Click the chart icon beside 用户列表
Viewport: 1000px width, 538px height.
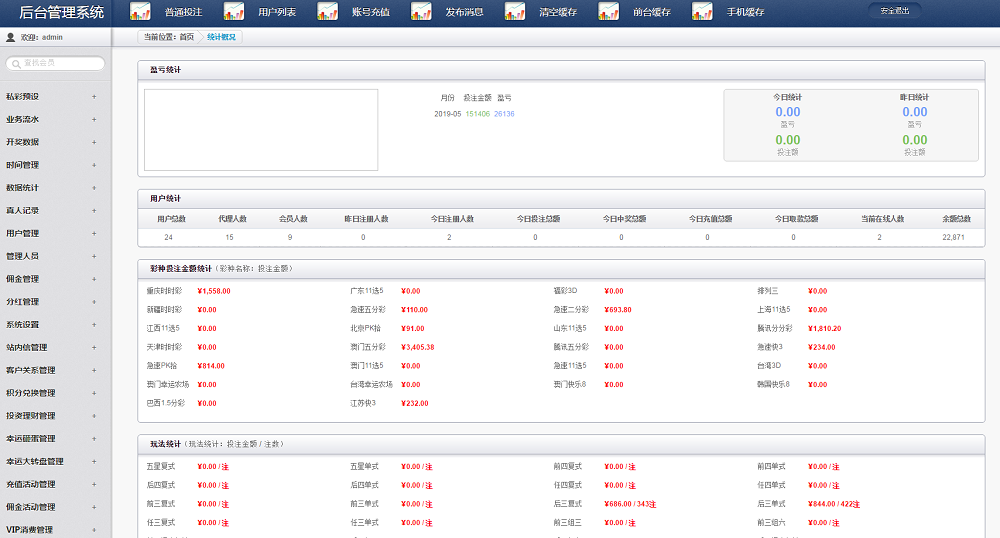234,12
